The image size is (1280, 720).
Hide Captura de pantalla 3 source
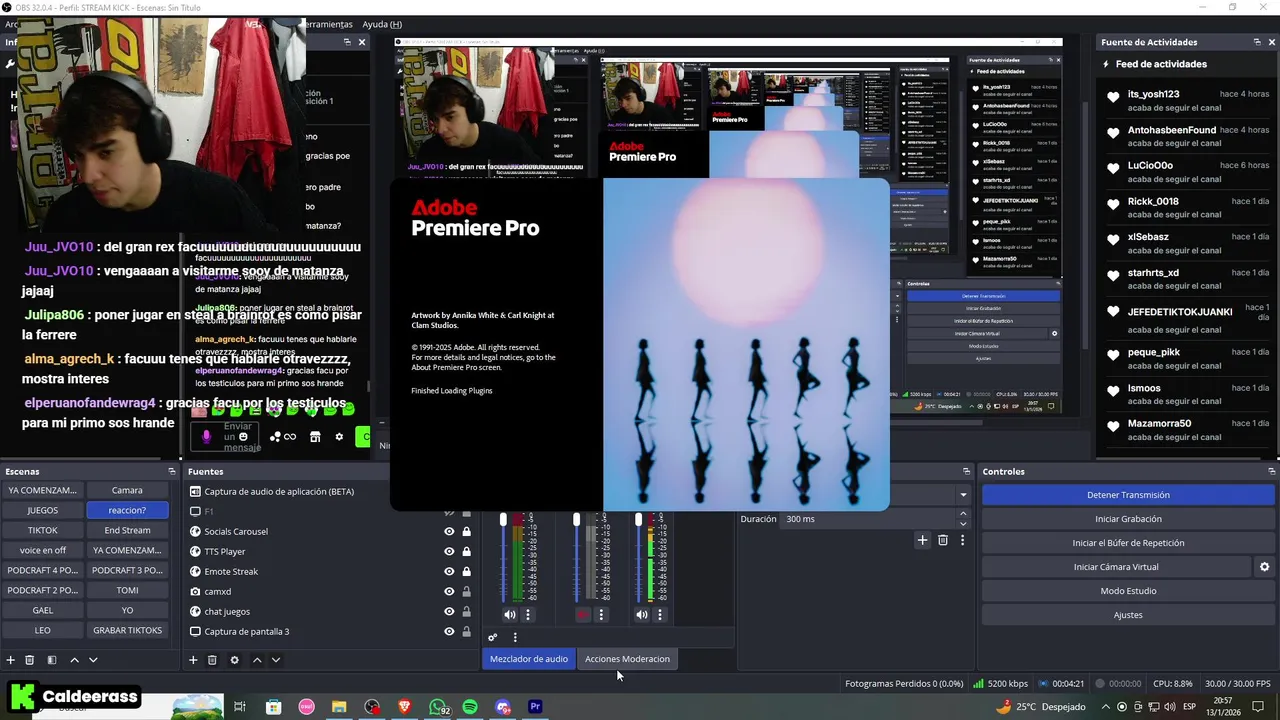point(449,632)
